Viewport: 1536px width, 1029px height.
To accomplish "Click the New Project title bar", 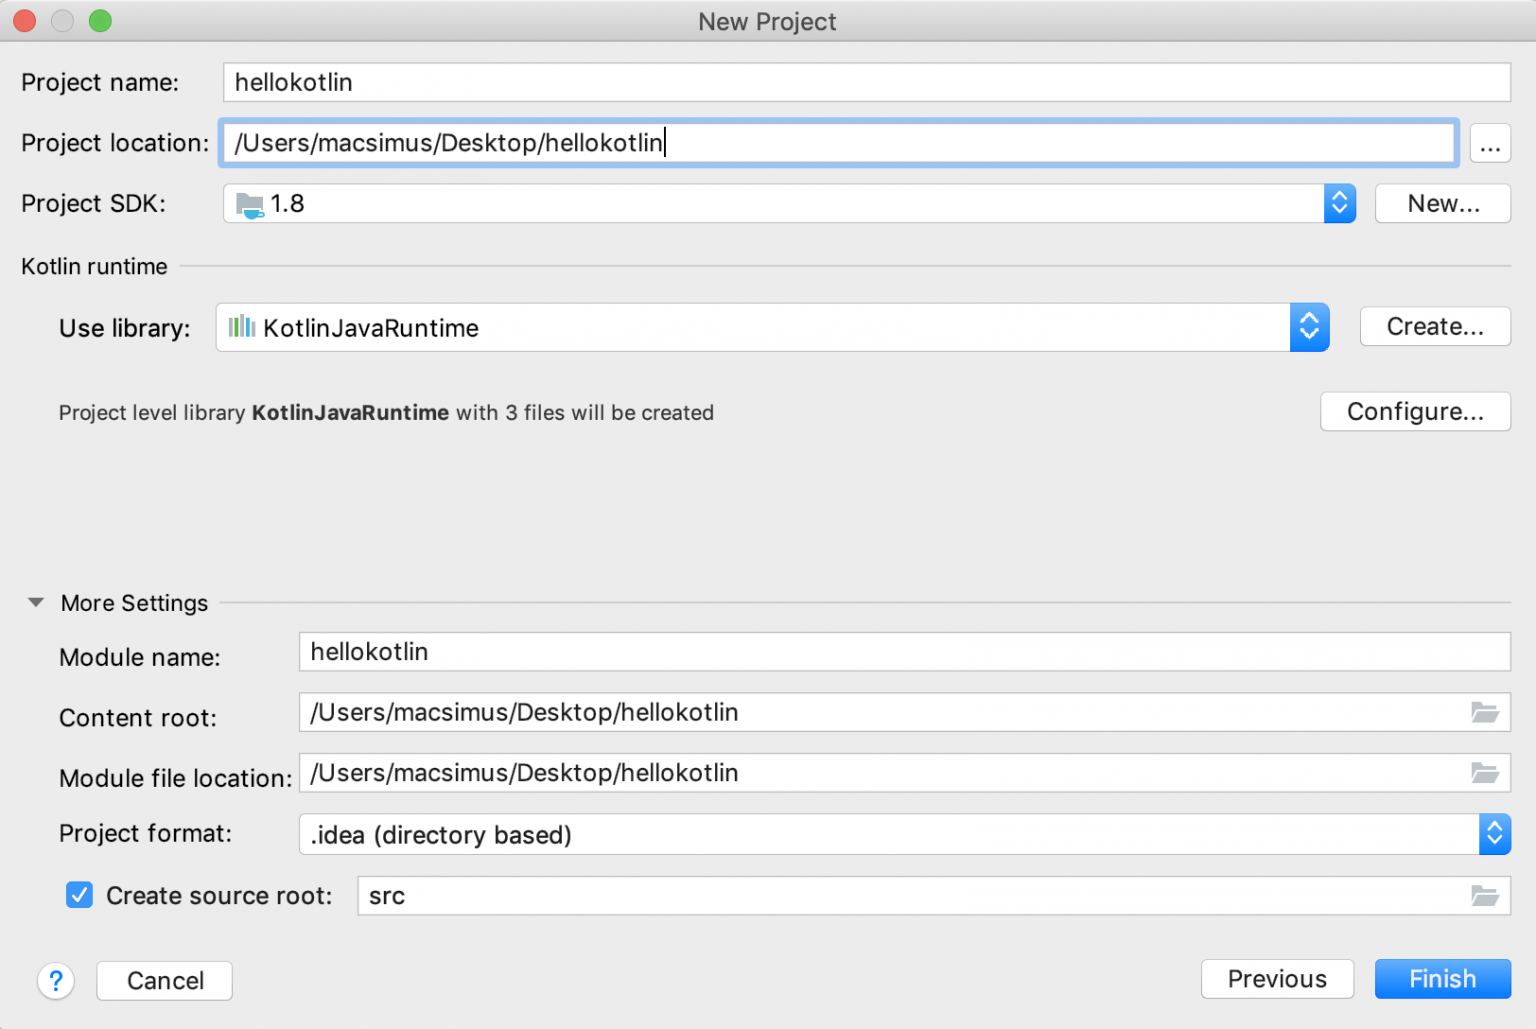I will (x=767, y=21).
